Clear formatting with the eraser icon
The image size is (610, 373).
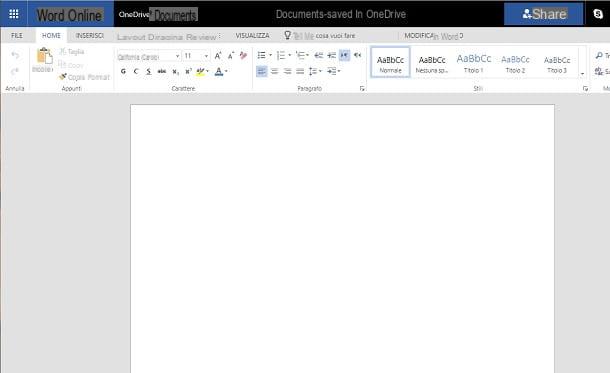[x=244, y=56]
